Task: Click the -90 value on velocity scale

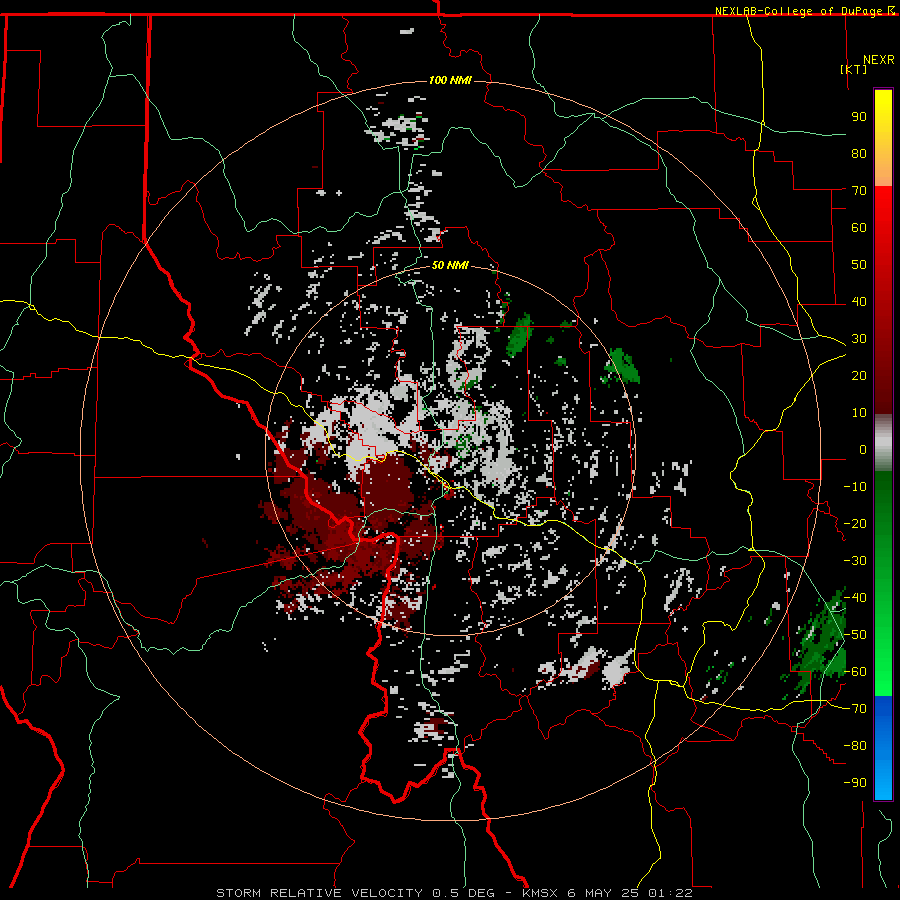Action: click(x=855, y=783)
